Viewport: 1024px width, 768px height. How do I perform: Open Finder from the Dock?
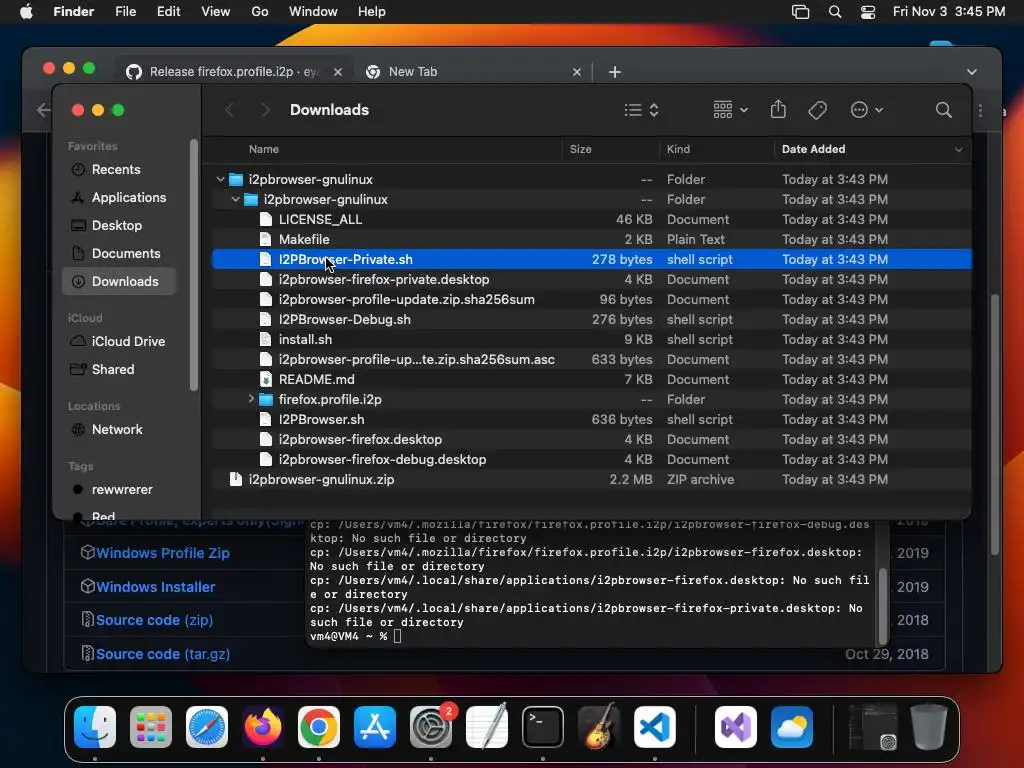(x=95, y=727)
